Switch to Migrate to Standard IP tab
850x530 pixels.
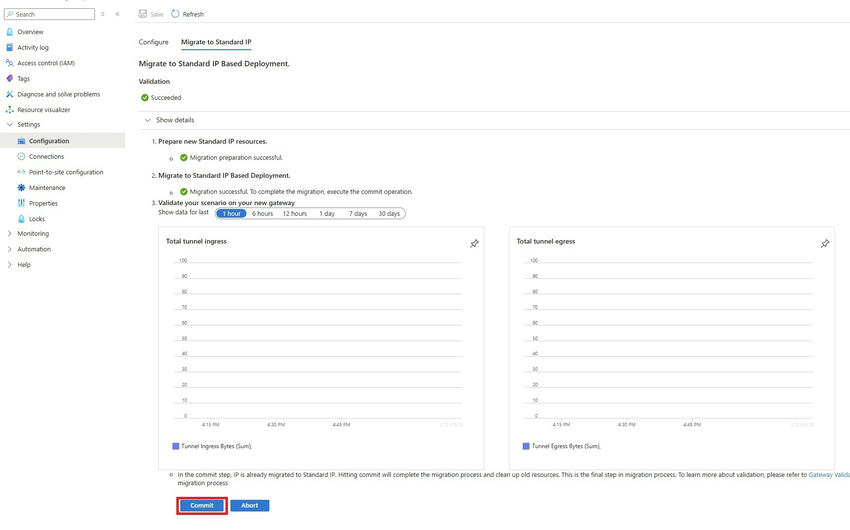pos(216,42)
